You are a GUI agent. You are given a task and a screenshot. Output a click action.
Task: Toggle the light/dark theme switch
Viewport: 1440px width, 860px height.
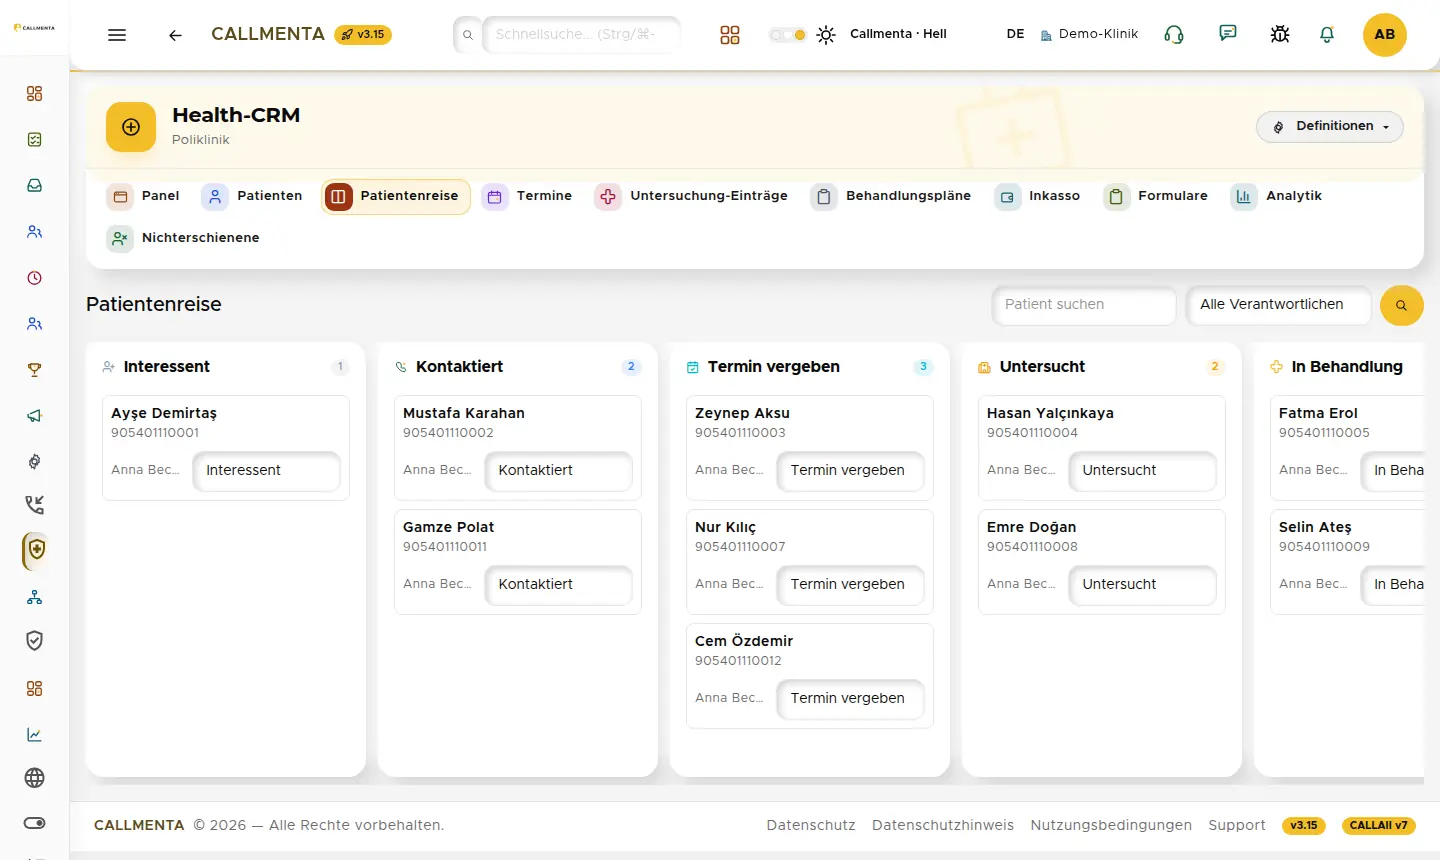coord(788,35)
